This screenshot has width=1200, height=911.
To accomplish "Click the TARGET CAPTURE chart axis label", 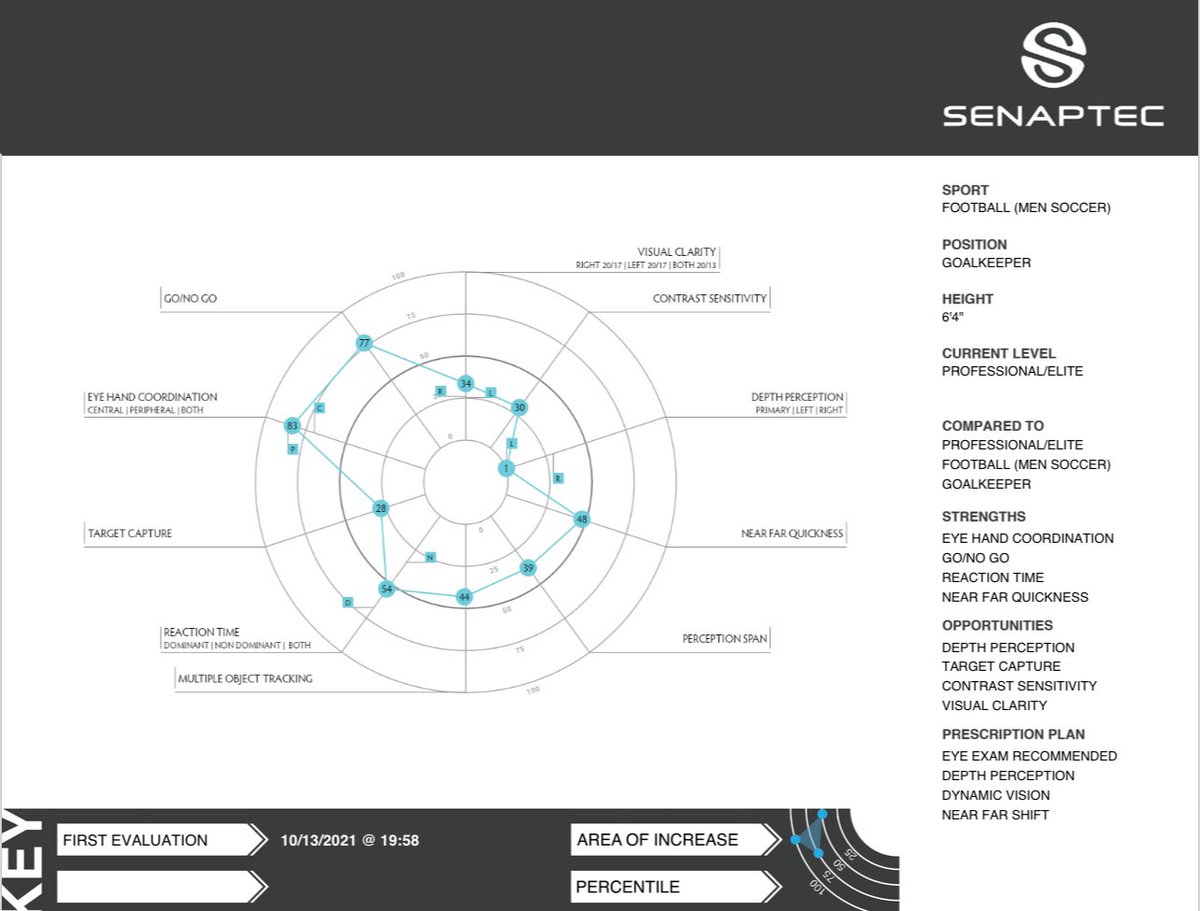I will [x=130, y=533].
